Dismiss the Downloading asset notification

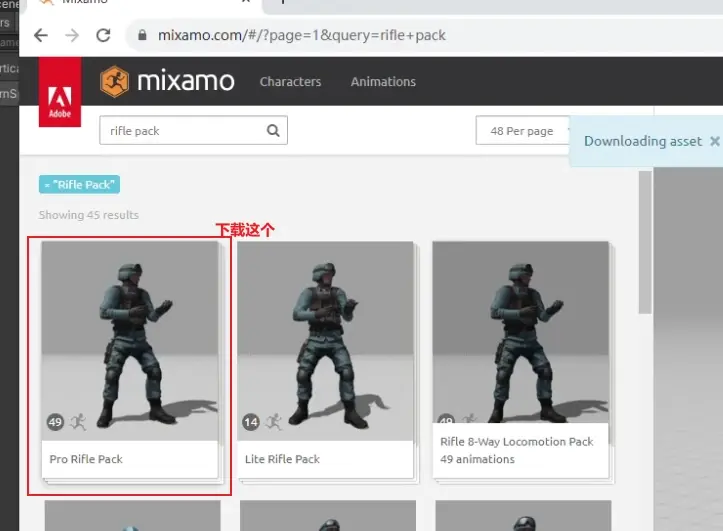(x=714, y=141)
